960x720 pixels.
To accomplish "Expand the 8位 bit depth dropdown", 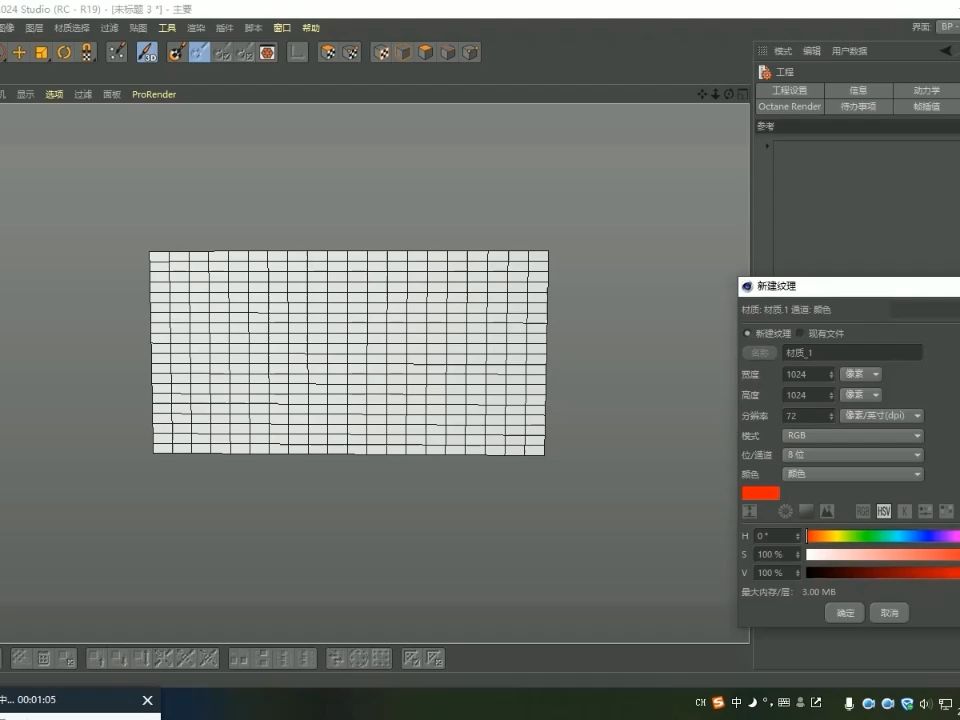I will (x=851, y=454).
